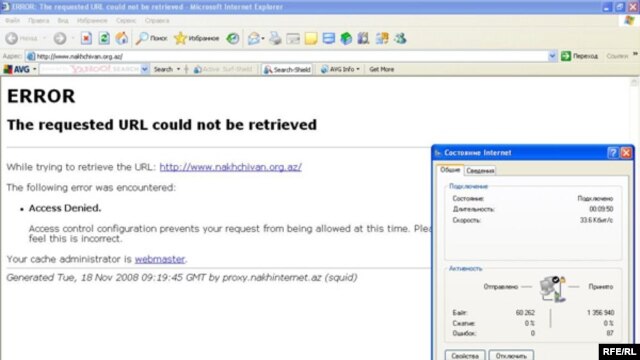Click the Свойства button
The image size is (640, 360).
pos(465,356)
